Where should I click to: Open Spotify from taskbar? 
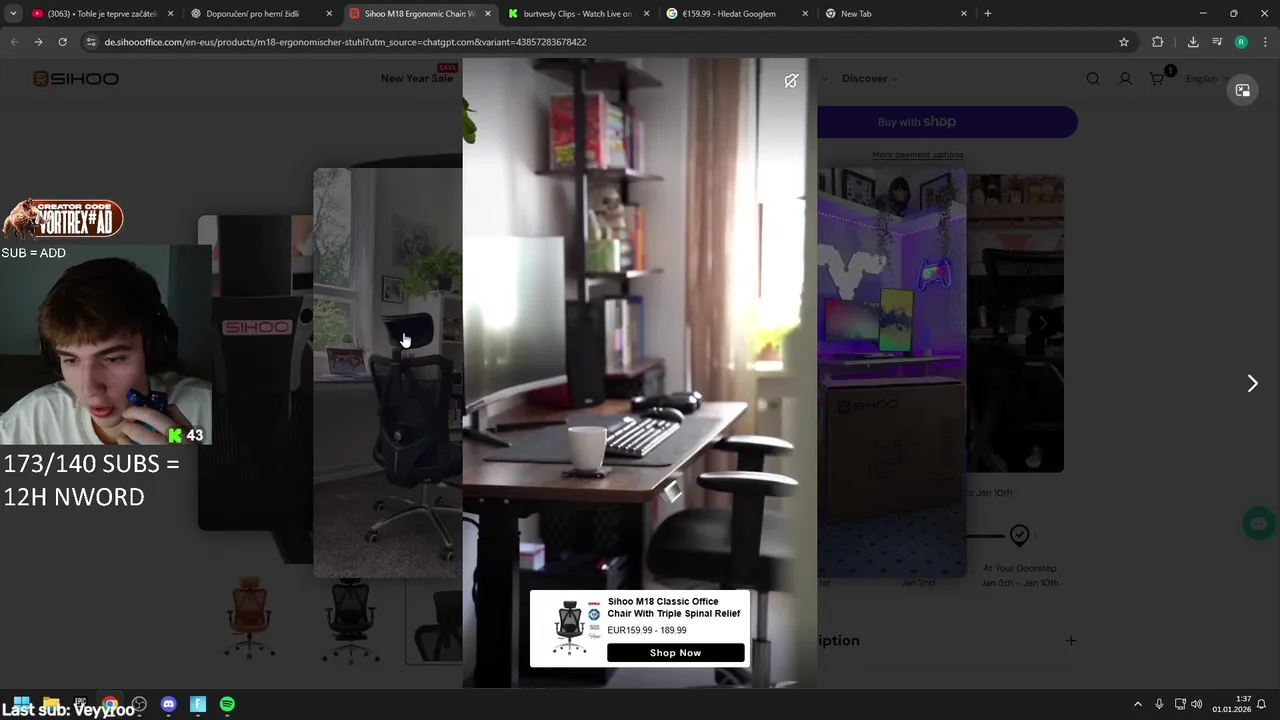click(x=227, y=704)
